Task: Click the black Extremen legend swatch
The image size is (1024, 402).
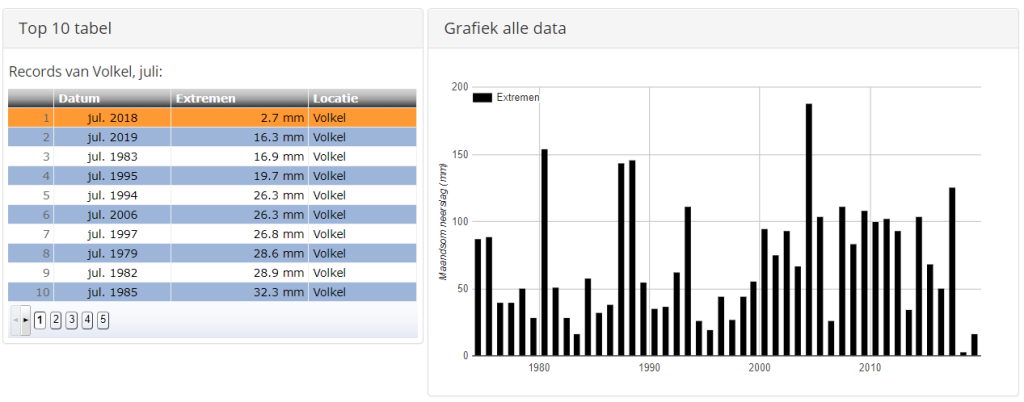Action: click(x=482, y=98)
